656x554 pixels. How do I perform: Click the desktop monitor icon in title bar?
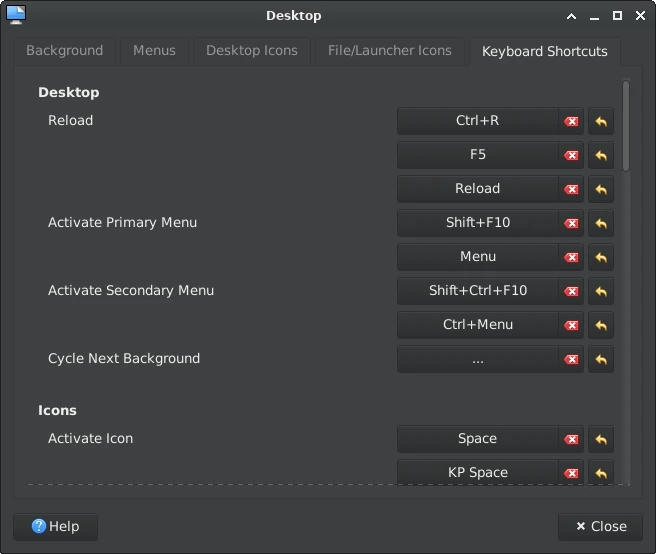pos(16,15)
